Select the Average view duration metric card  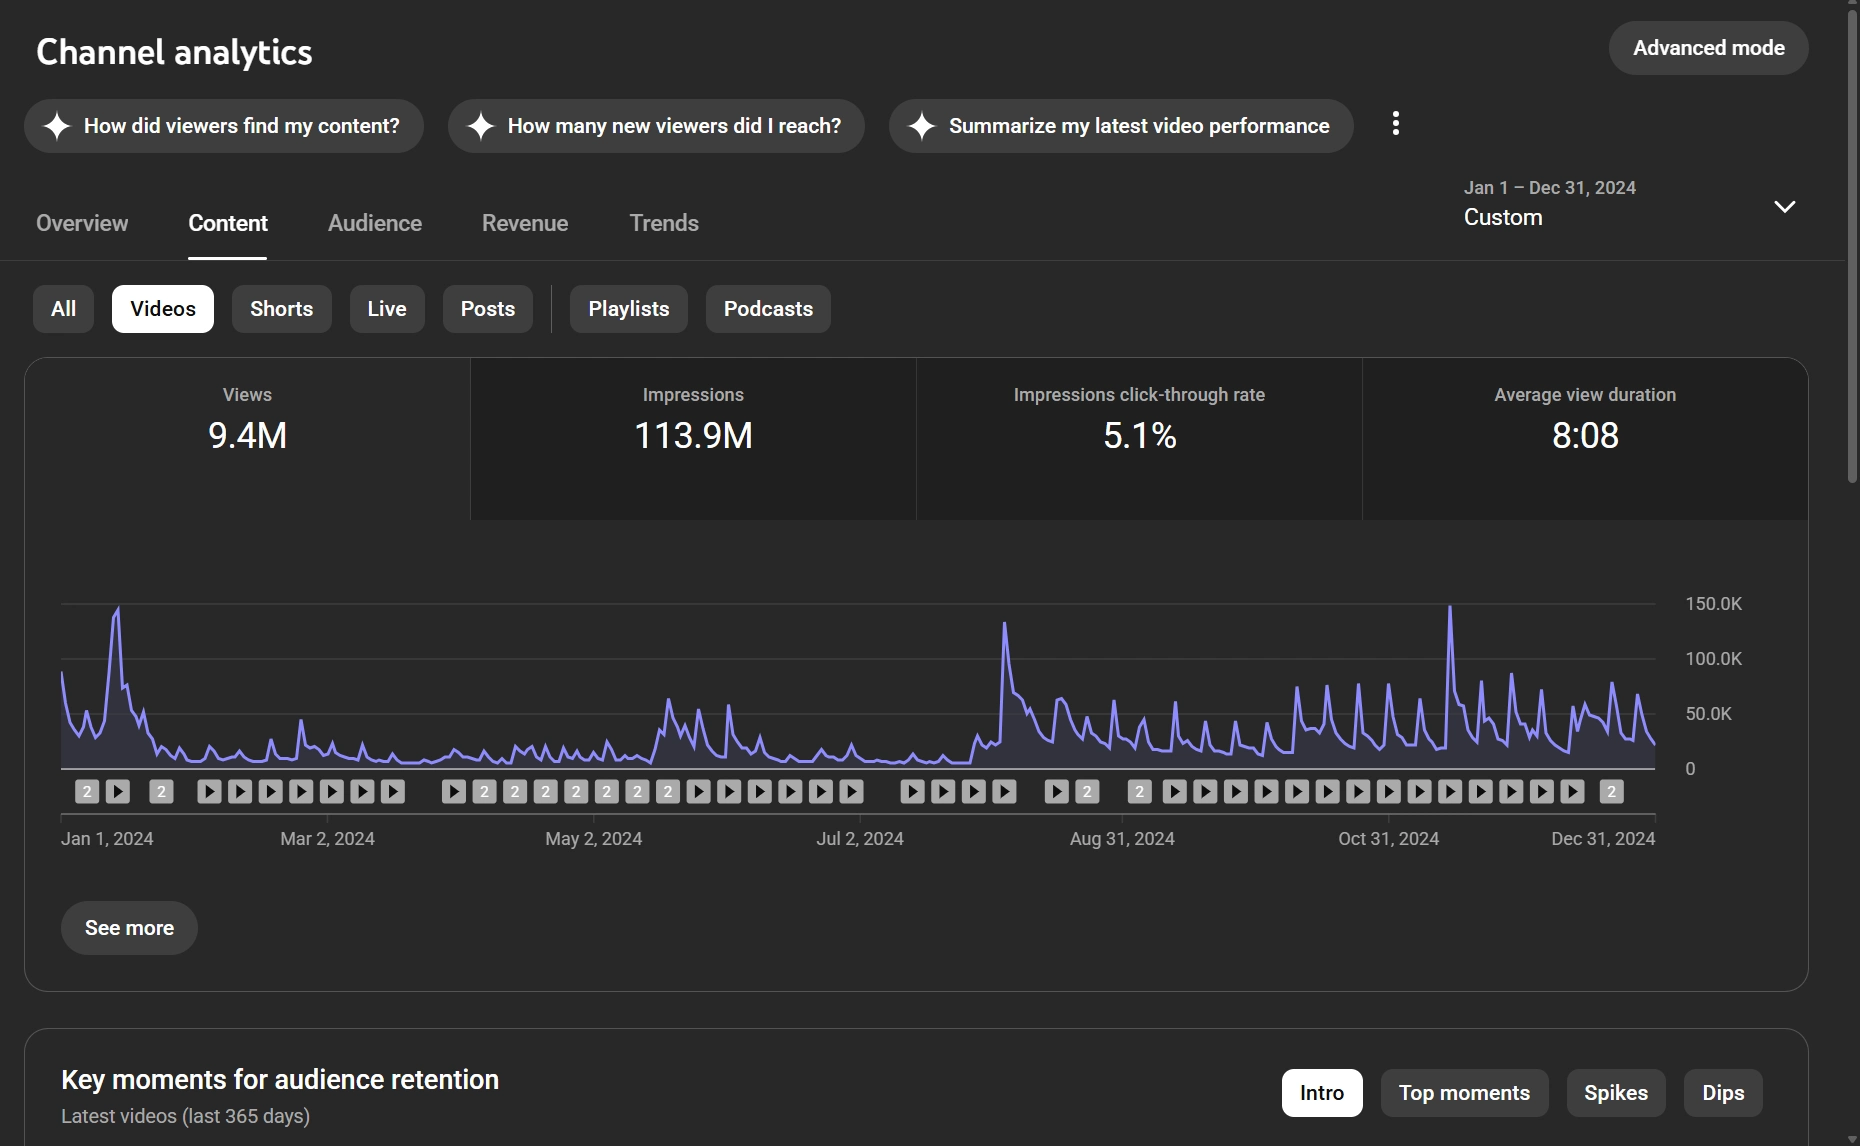[x=1585, y=438]
